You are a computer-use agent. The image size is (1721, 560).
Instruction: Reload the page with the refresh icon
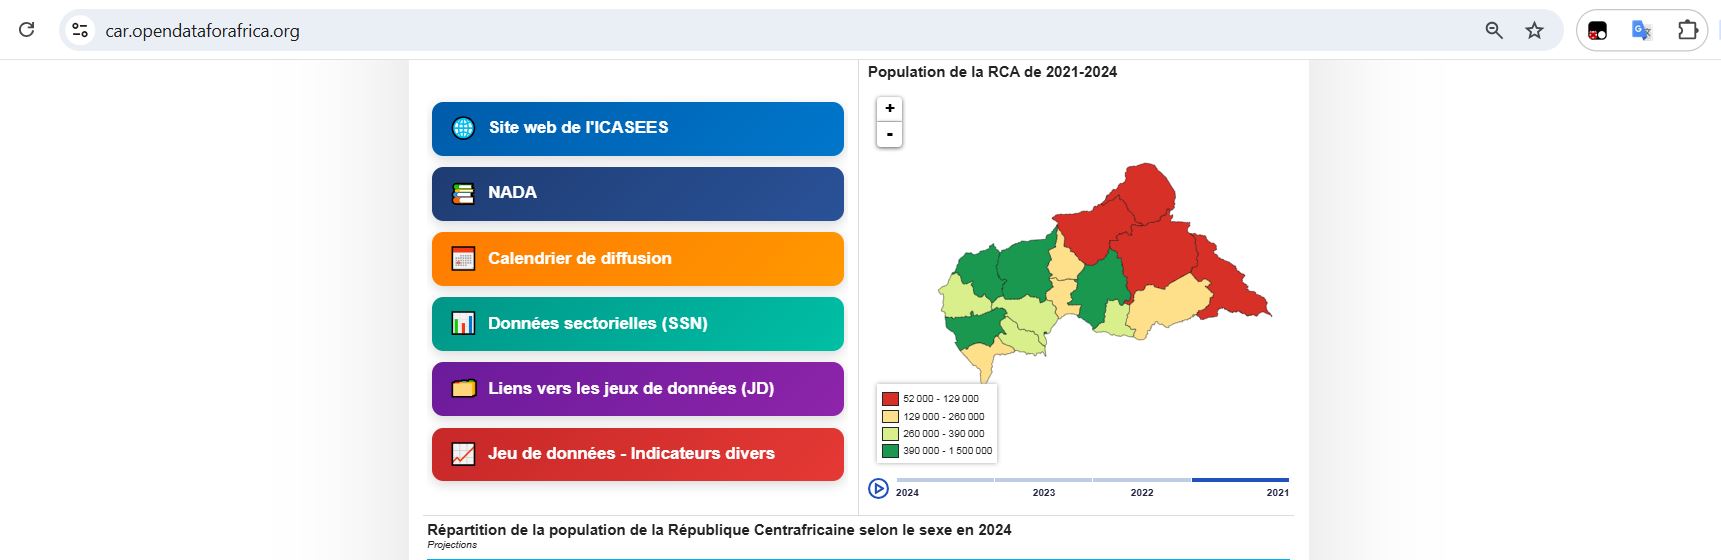27,30
